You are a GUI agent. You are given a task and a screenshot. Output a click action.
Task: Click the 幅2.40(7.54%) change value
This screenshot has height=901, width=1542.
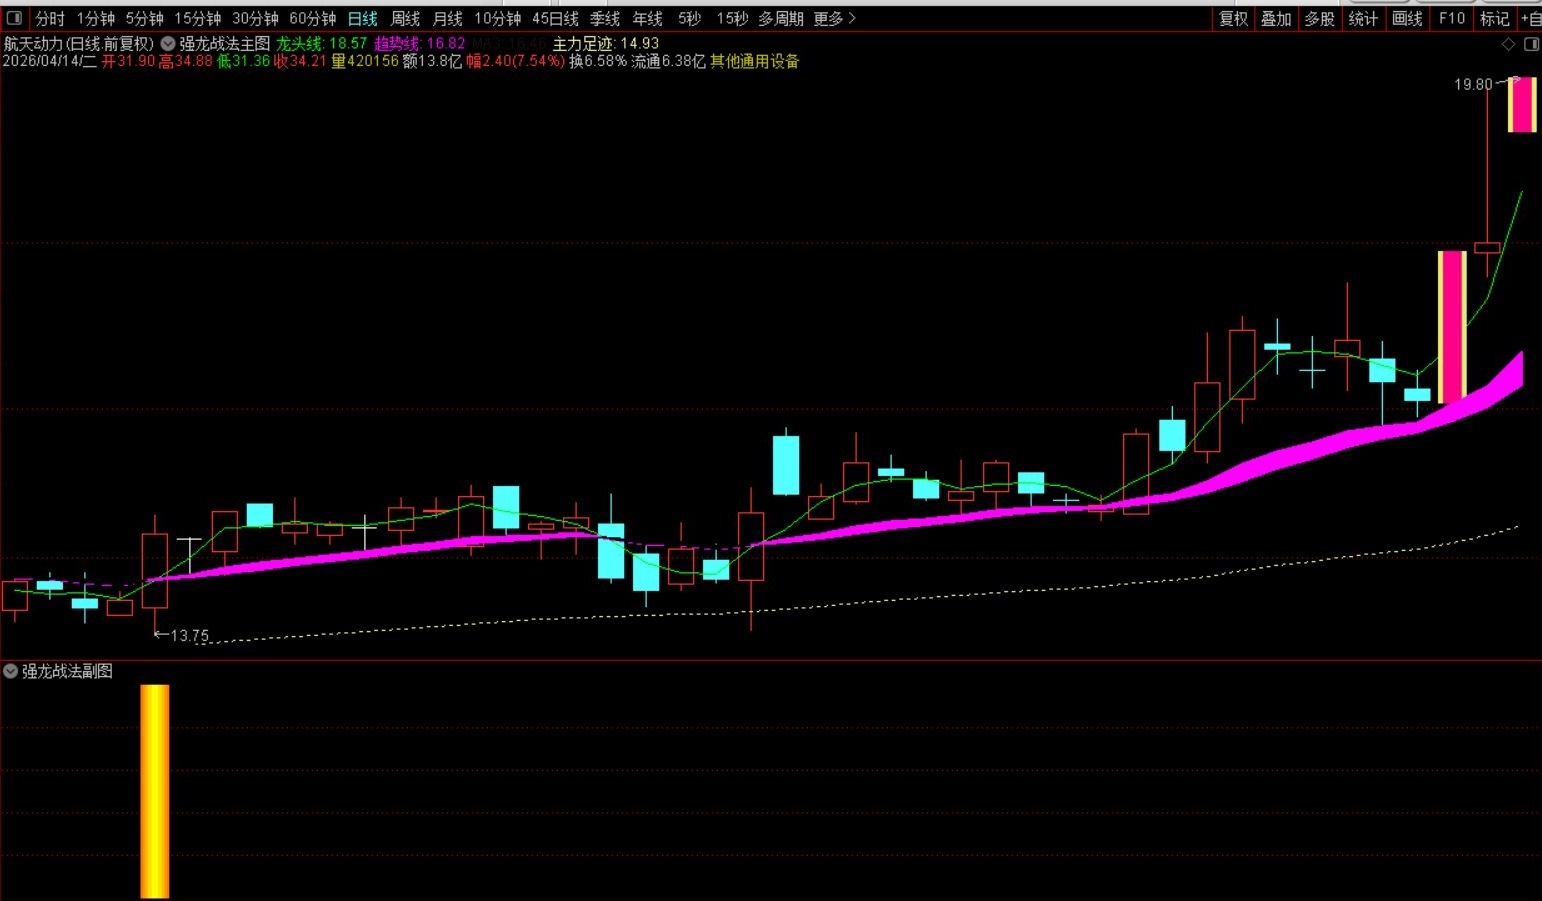[x=516, y=61]
